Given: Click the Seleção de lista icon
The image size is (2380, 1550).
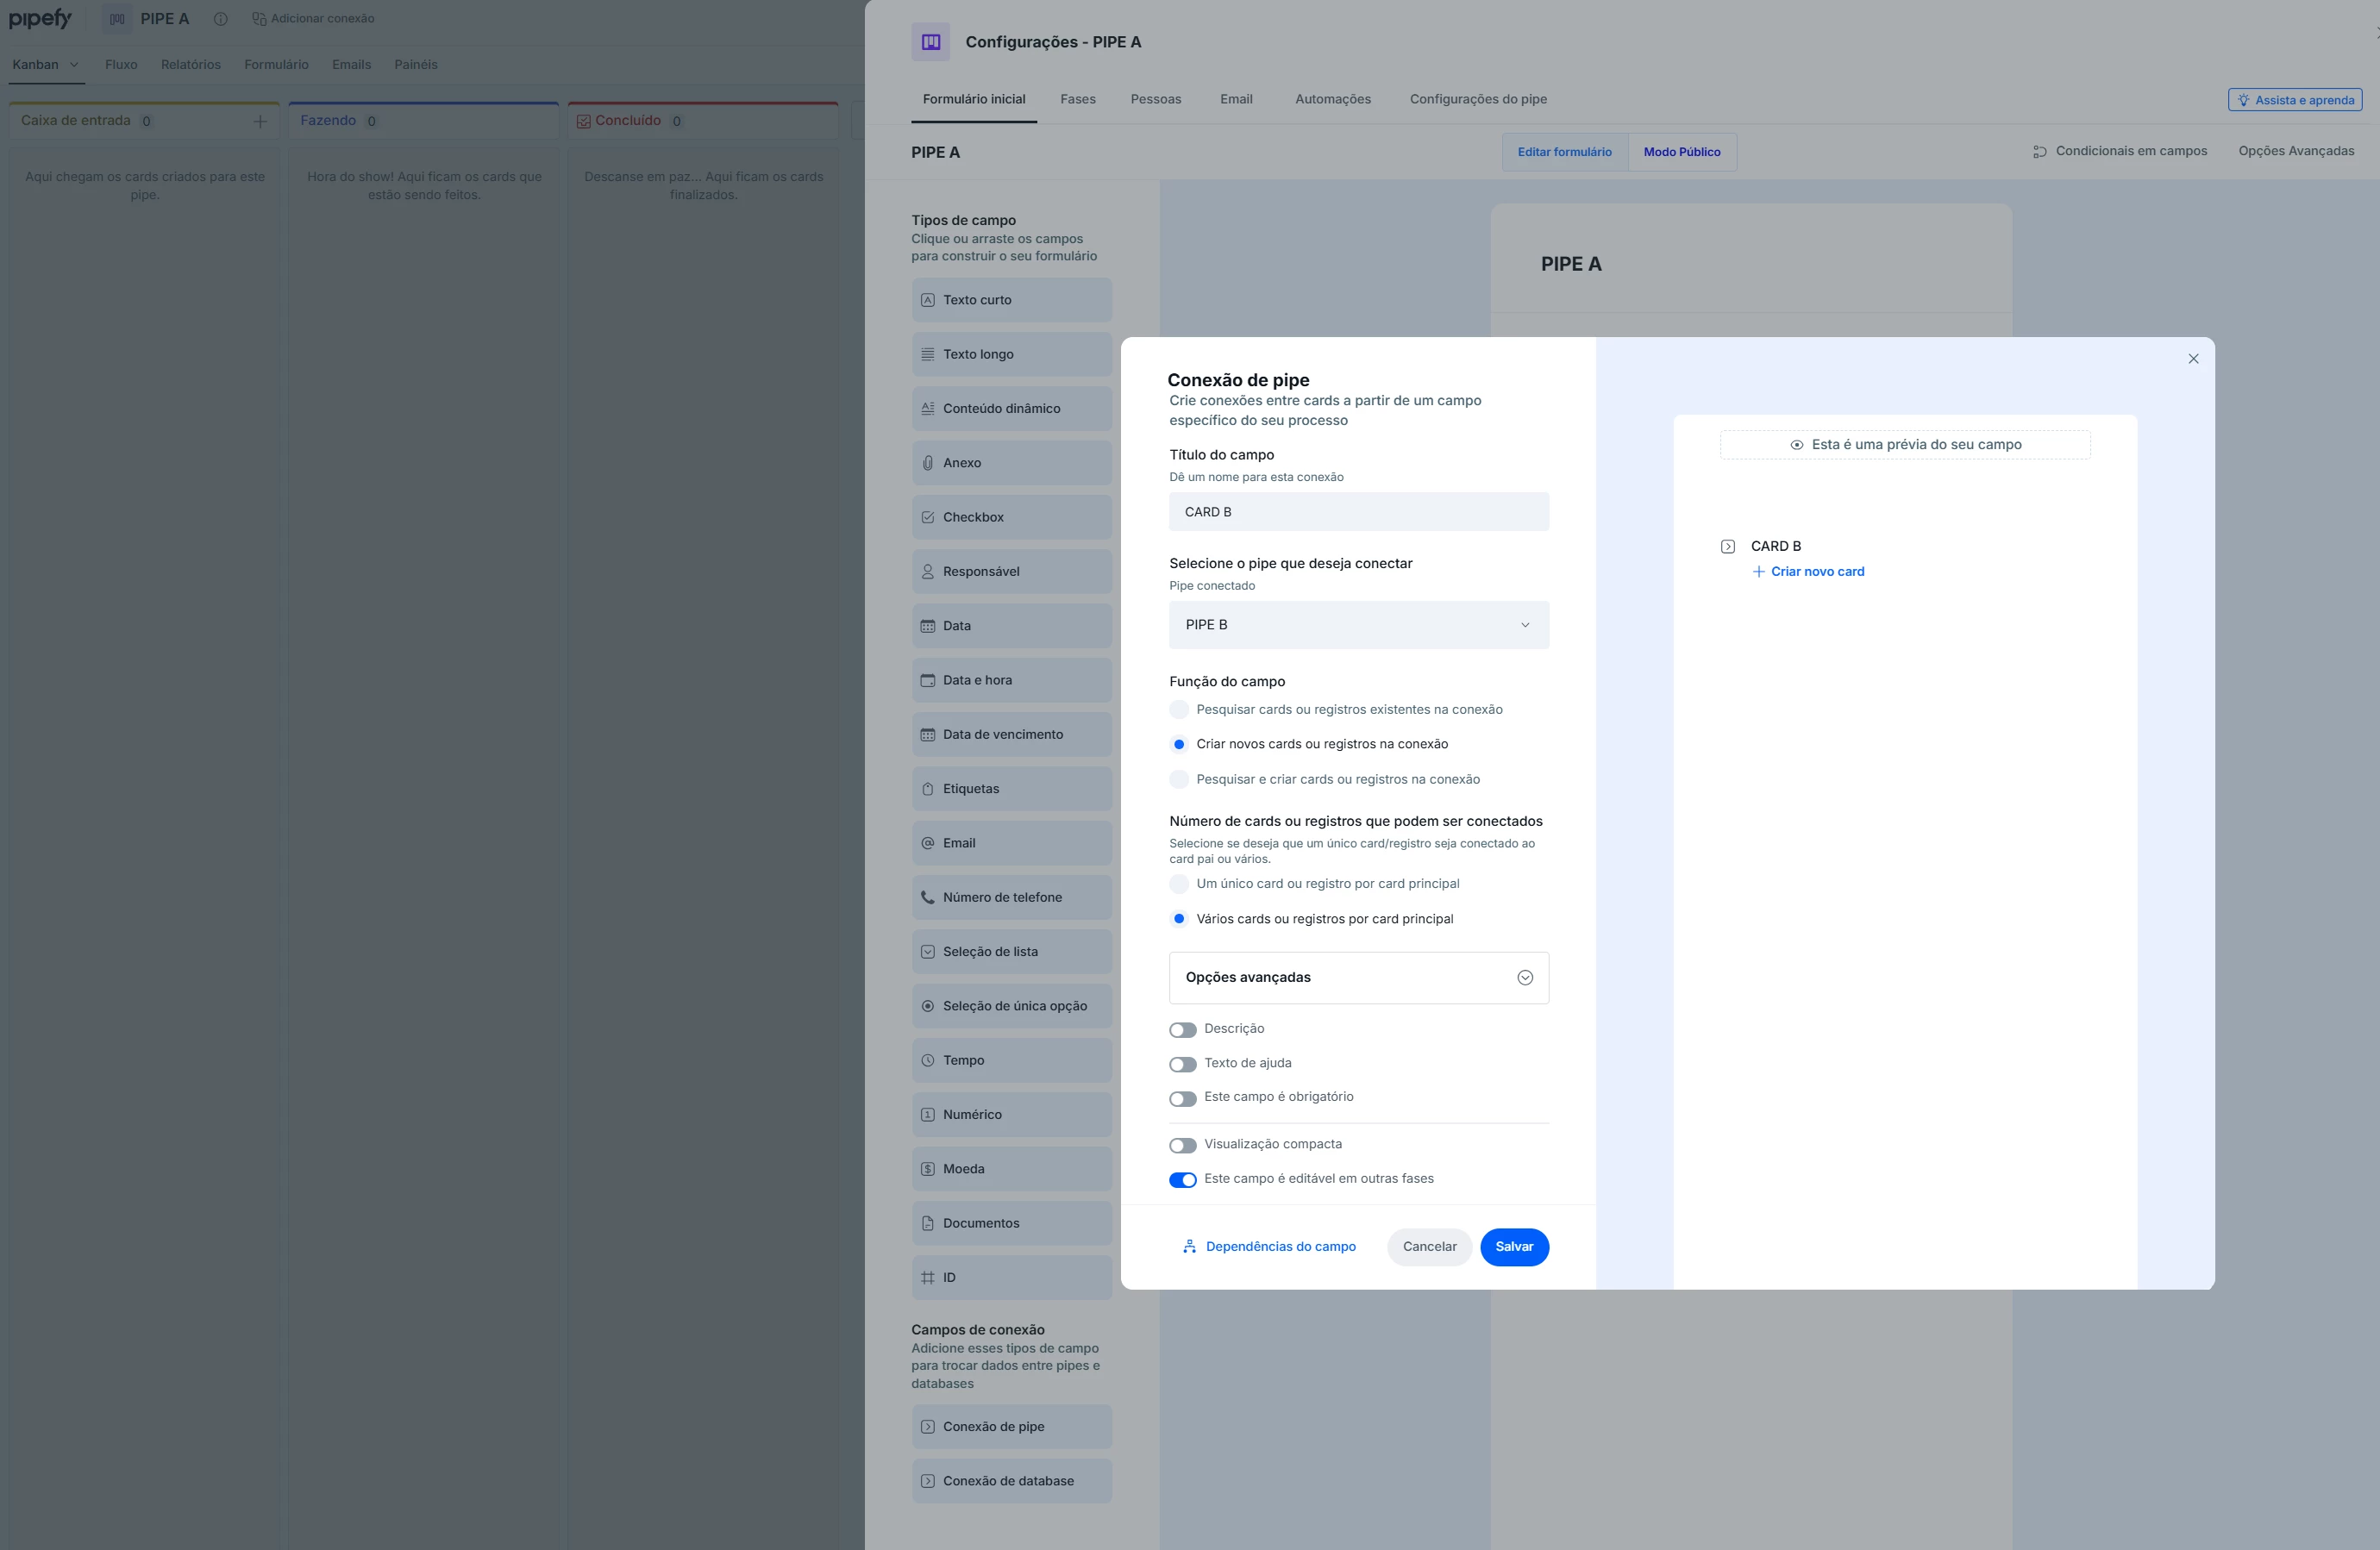Looking at the screenshot, I should point(927,952).
